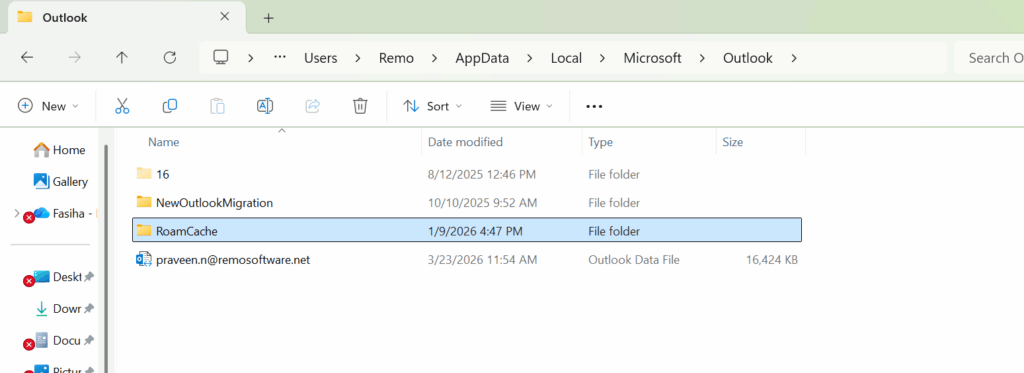Viewport: 1024px width, 373px height.
Task: Click Local in the address breadcrumb
Action: click(x=566, y=57)
